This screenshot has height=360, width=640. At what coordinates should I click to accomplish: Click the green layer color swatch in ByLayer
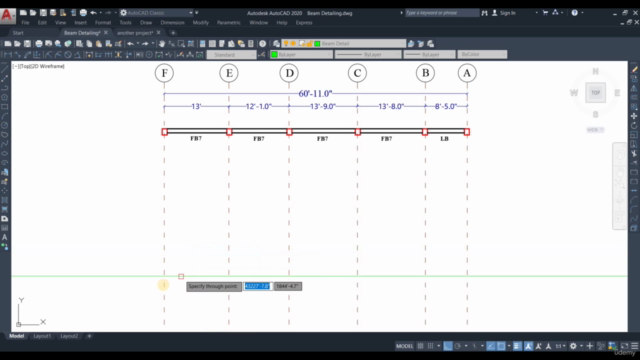tap(275, 54)
